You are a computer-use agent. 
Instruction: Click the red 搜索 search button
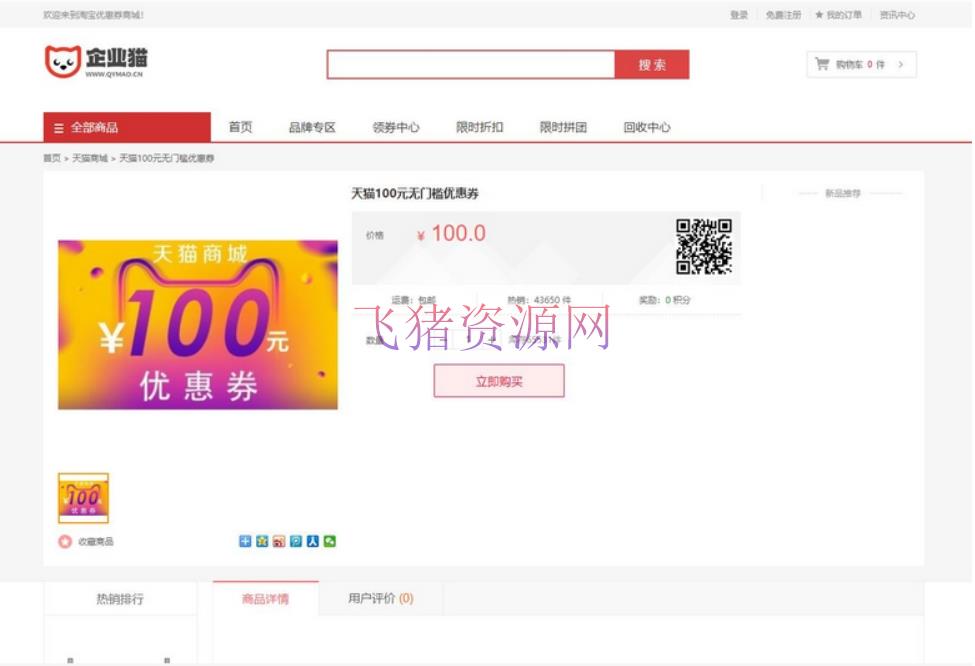pos(652,64)
